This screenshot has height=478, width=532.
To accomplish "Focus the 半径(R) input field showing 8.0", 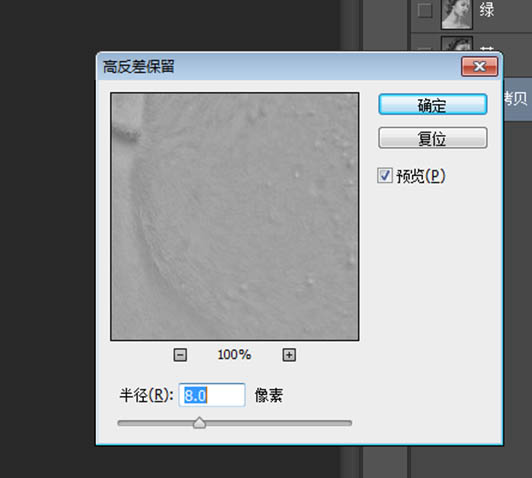I will tap(212, 395).
